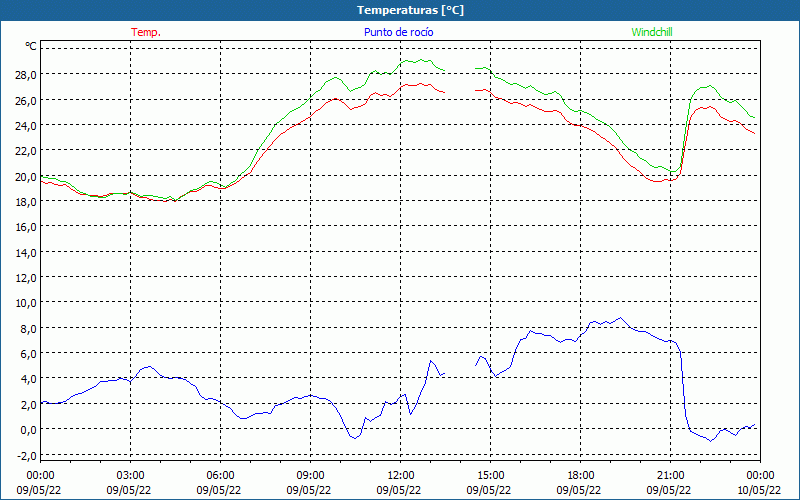Click the "2,0" y-axis value
Viewport: 800px width, 500px height.
[28, 405]
